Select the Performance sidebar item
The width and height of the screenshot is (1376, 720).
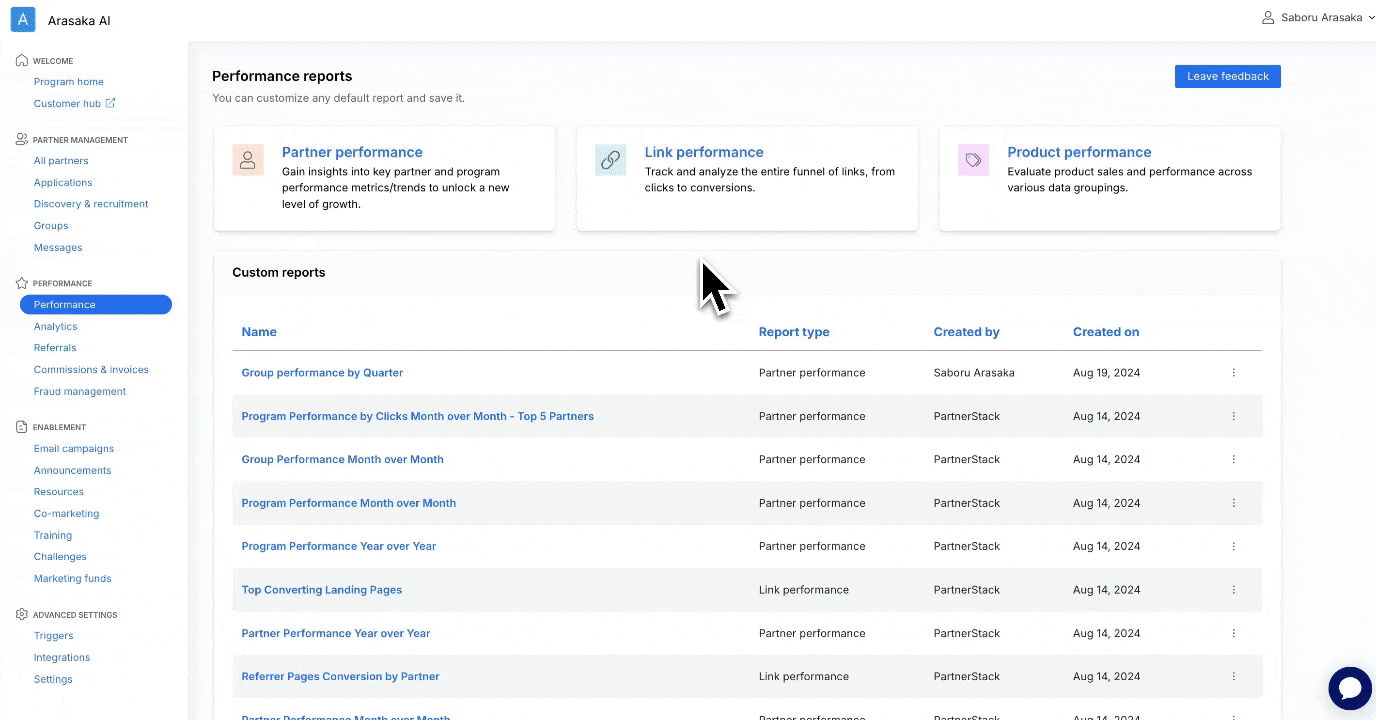96,305
